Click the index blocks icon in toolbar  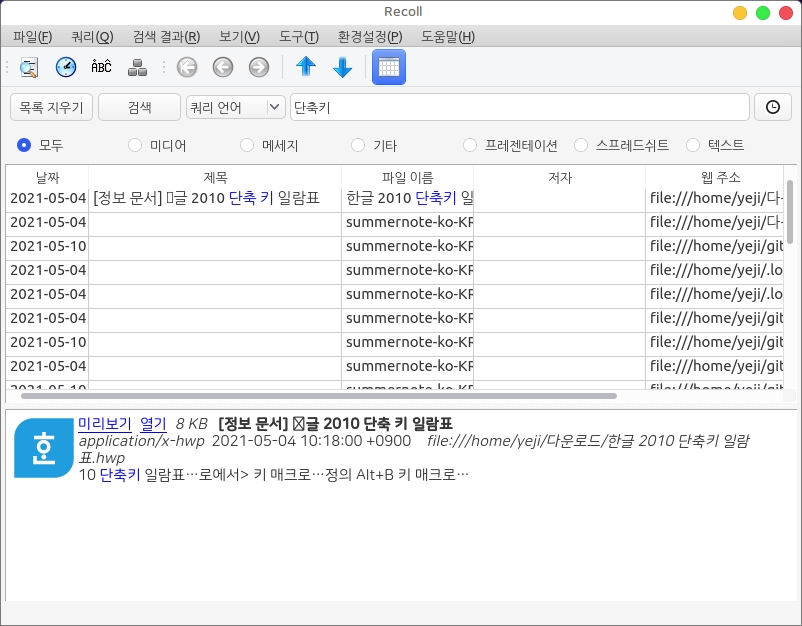[138, 67]
